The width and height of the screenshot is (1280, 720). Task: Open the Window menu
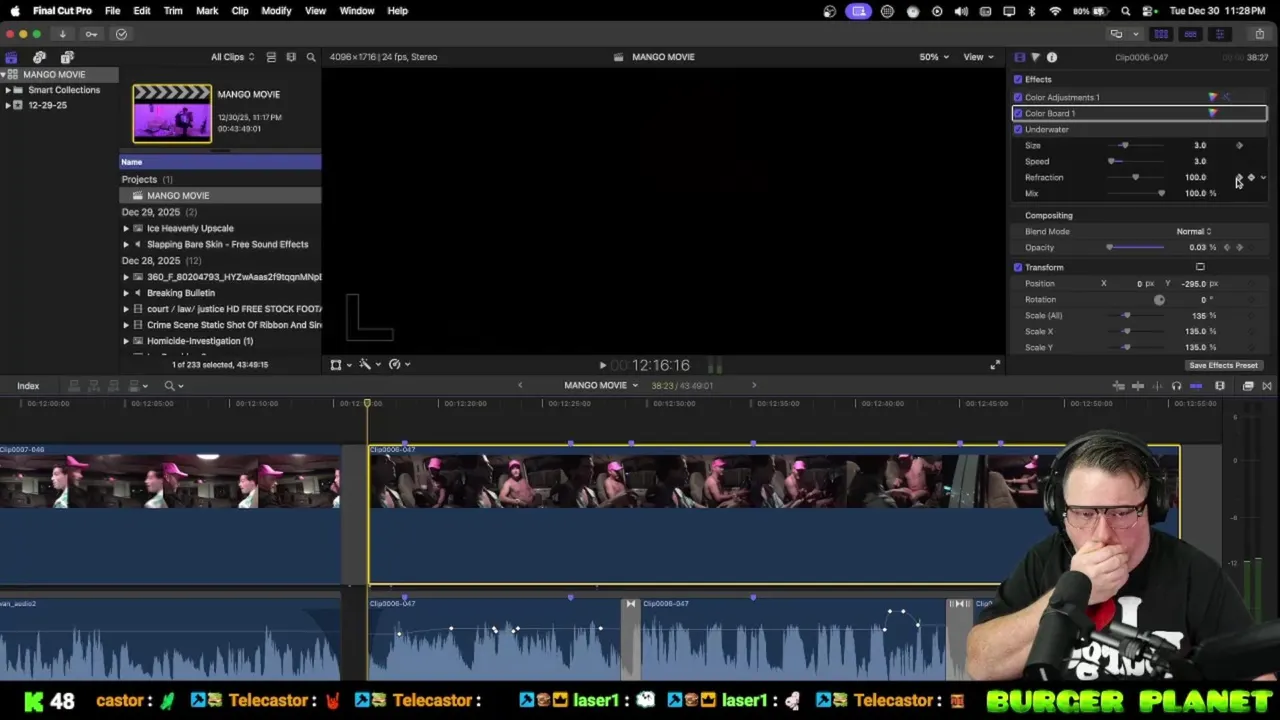(357, 11)
